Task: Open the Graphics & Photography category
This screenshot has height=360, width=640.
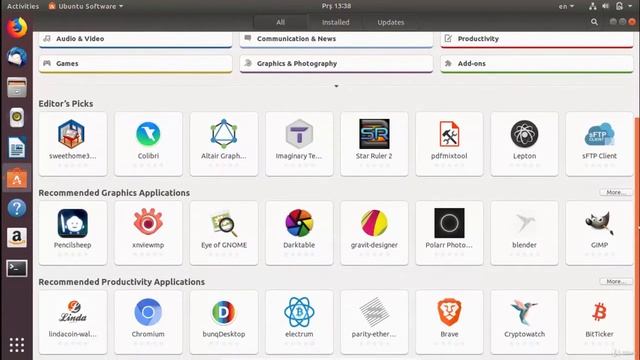Action: pos(336,64)
